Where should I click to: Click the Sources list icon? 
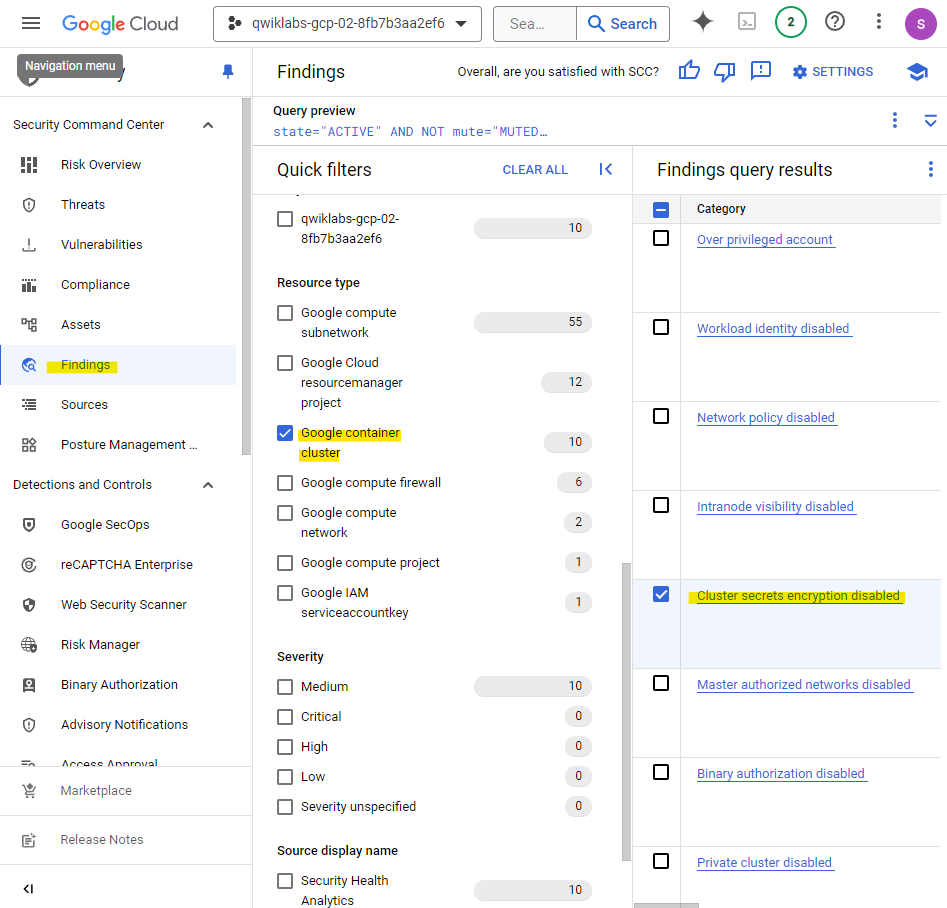pos(29,404)
